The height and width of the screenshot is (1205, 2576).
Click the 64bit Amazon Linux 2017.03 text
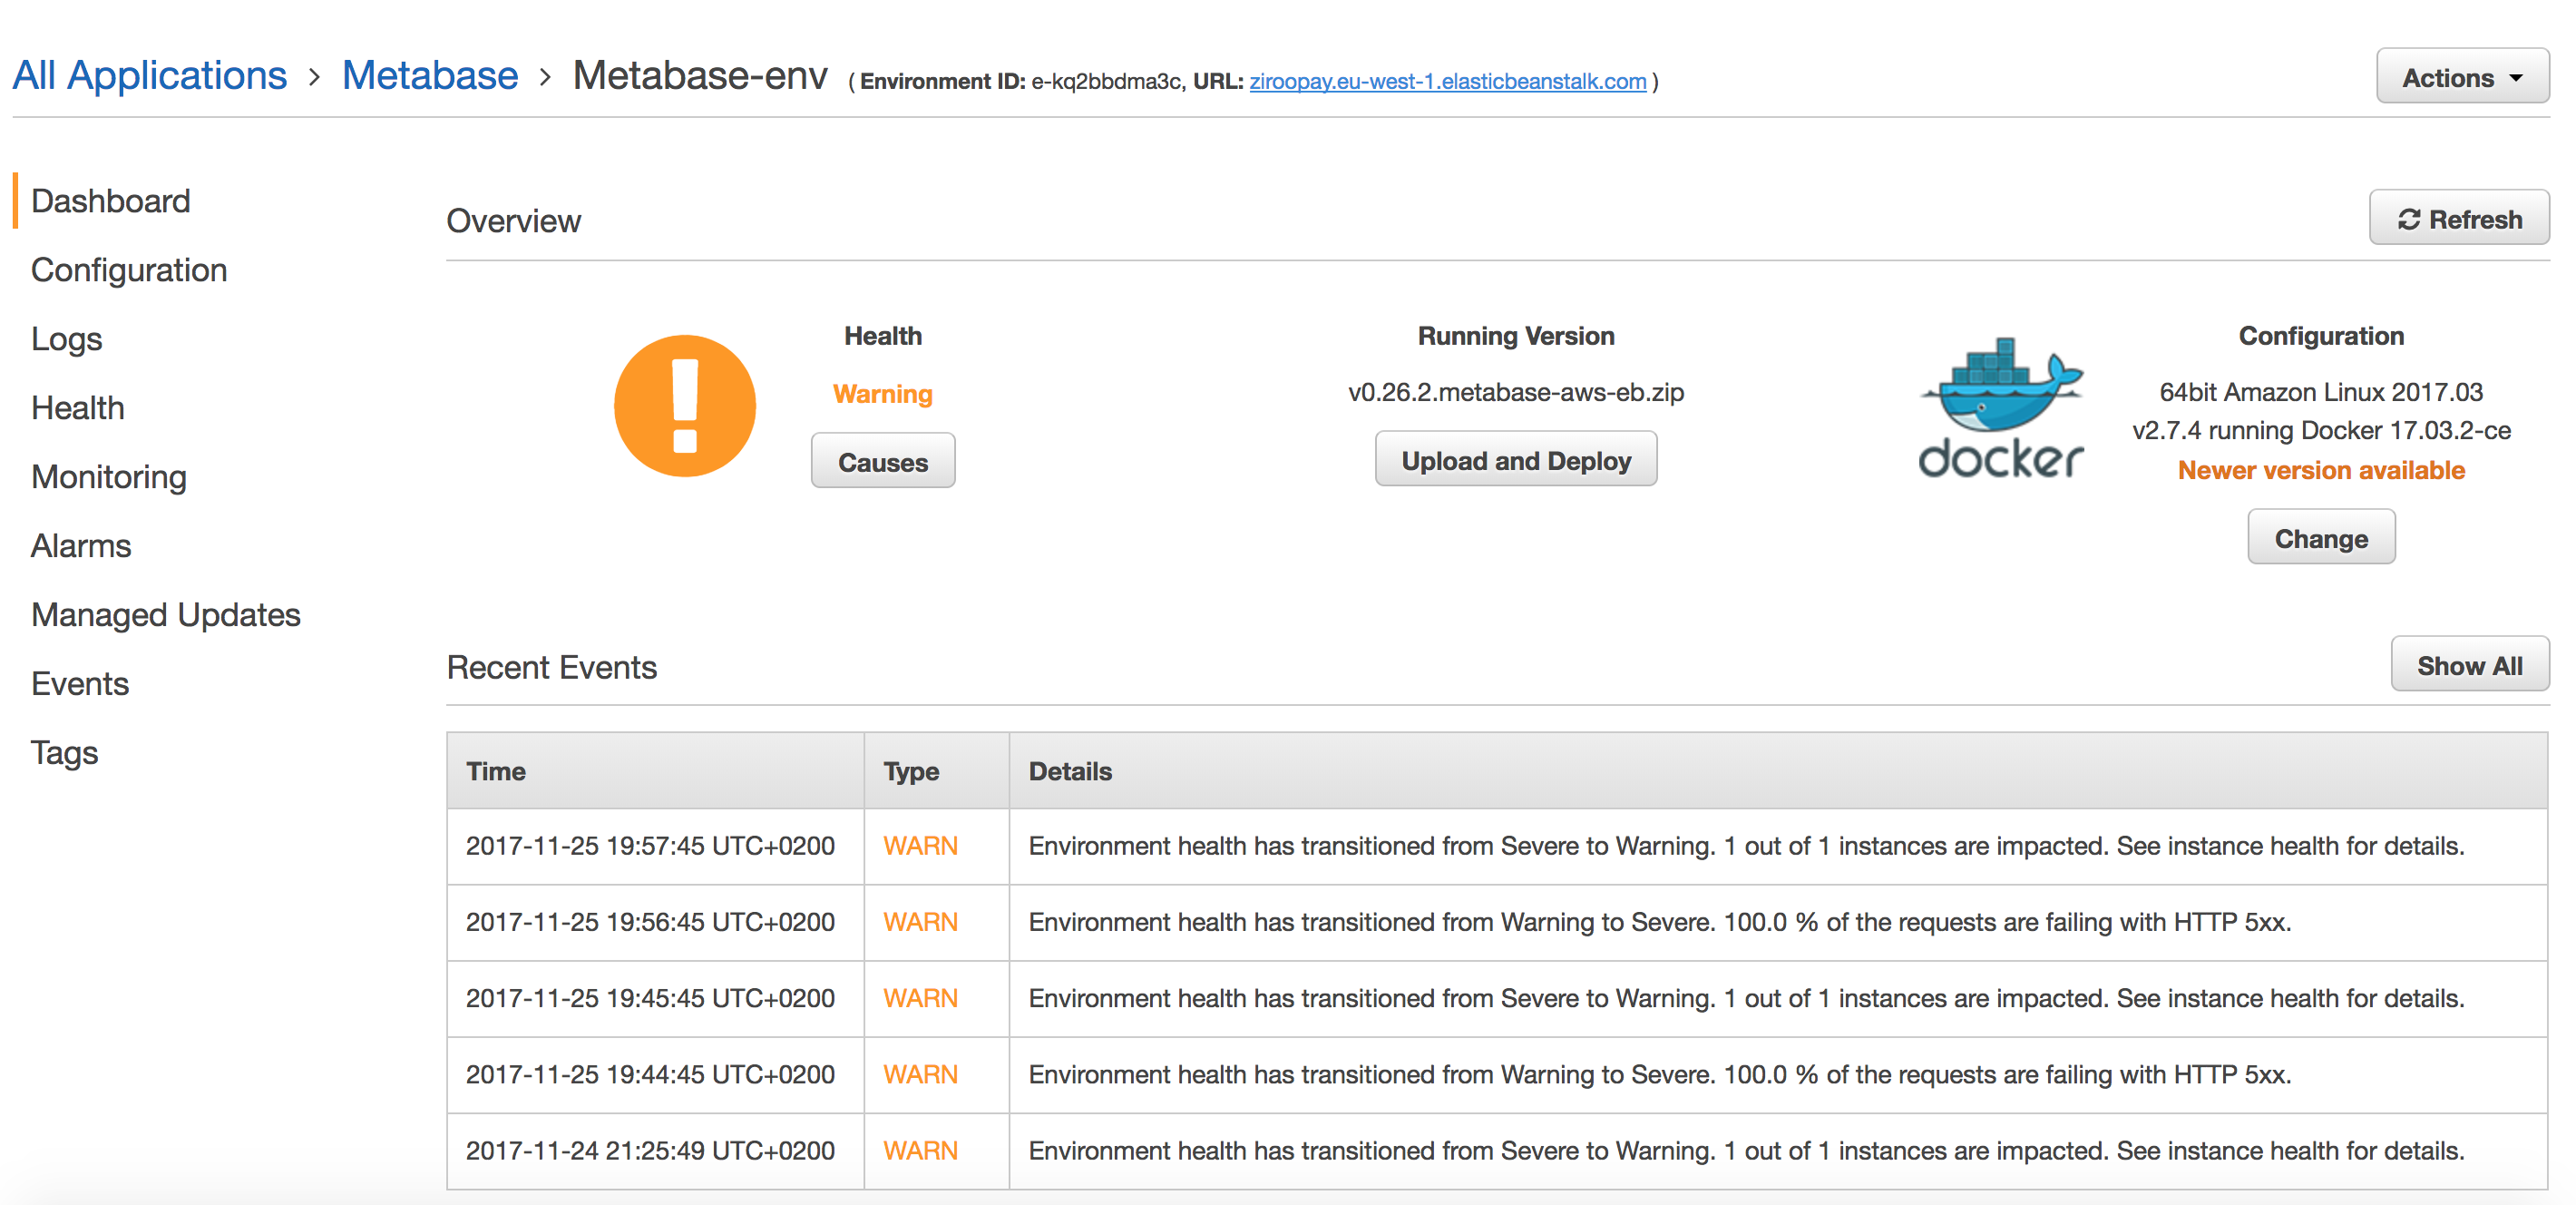pyautogui.click(x=2321, y=392)
